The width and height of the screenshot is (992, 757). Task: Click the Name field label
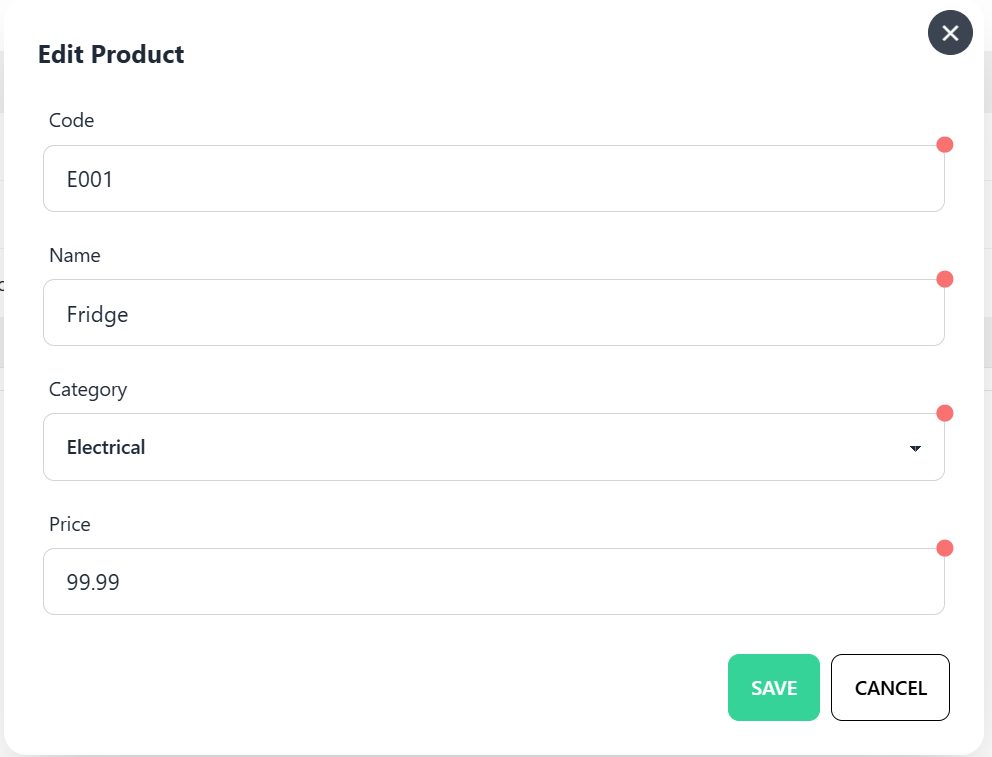75,255
